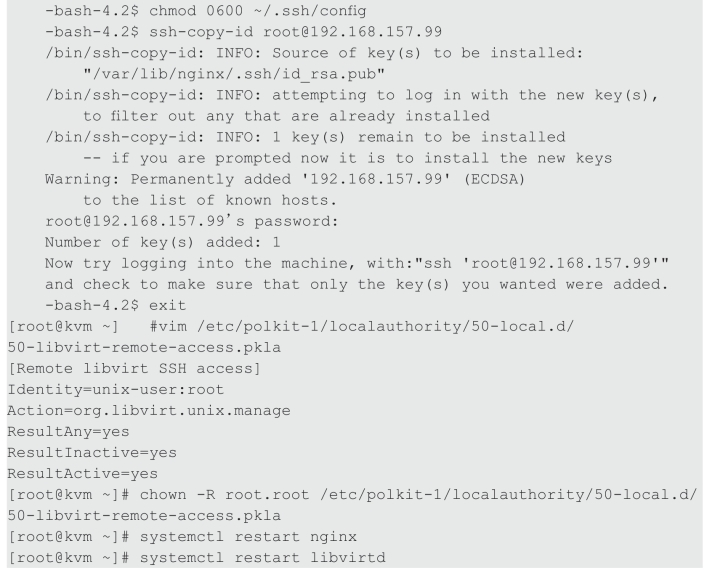Viewport: 707px width, 570px height.
Task: Click the attempting to log in line
Action: click(352, 95)
